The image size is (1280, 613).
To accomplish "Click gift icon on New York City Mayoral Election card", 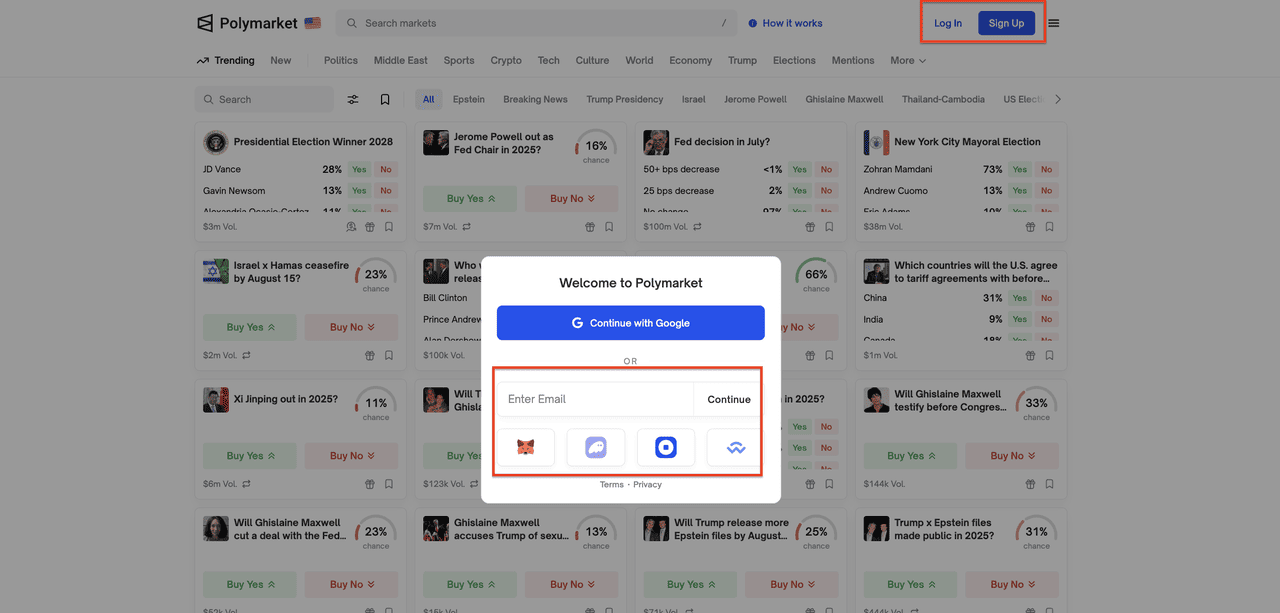I will pos(1030,227).
